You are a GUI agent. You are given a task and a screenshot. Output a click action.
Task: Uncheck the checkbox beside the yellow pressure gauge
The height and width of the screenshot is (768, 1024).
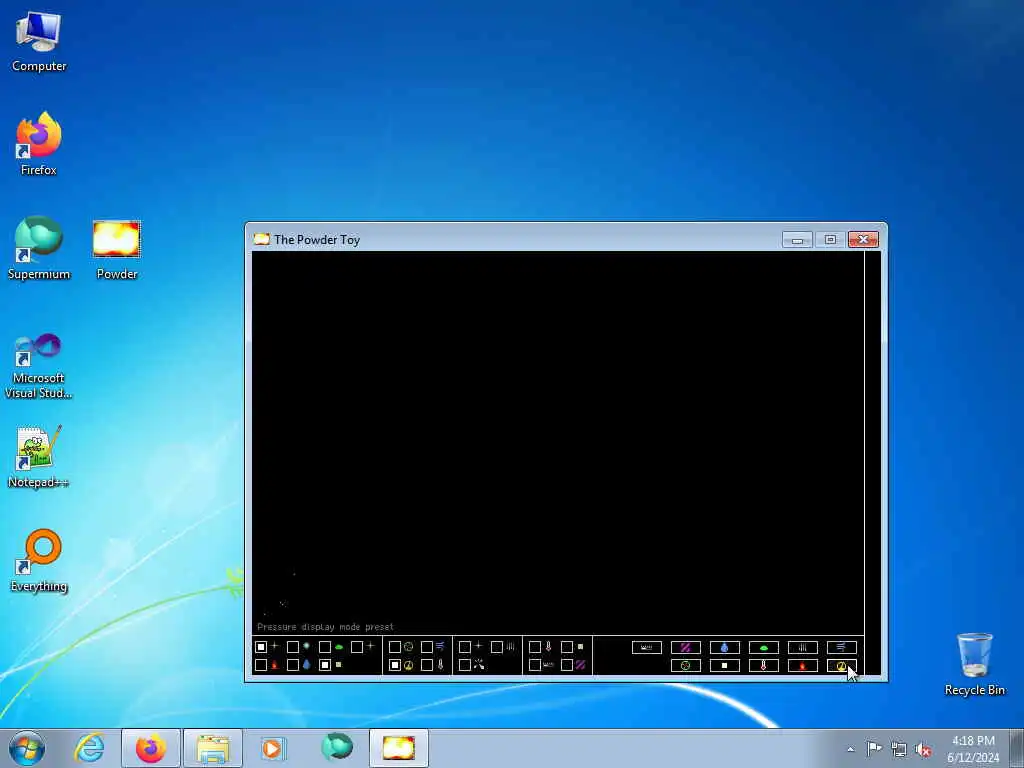[394, 665]
